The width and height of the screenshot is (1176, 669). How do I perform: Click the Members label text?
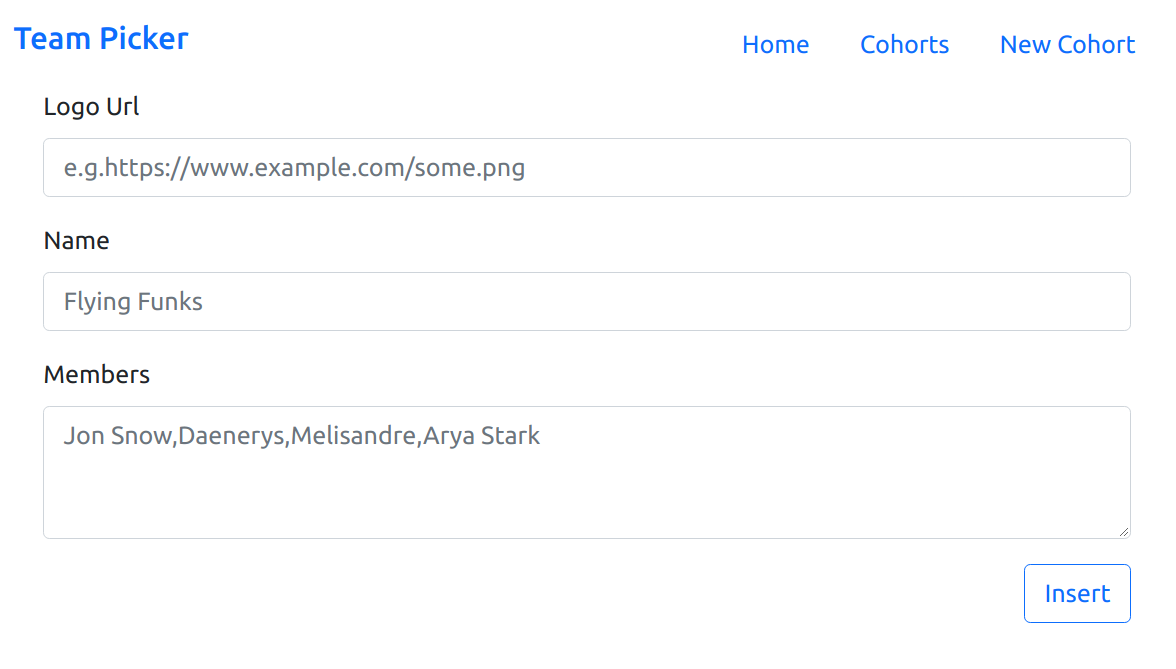point(97,374)
